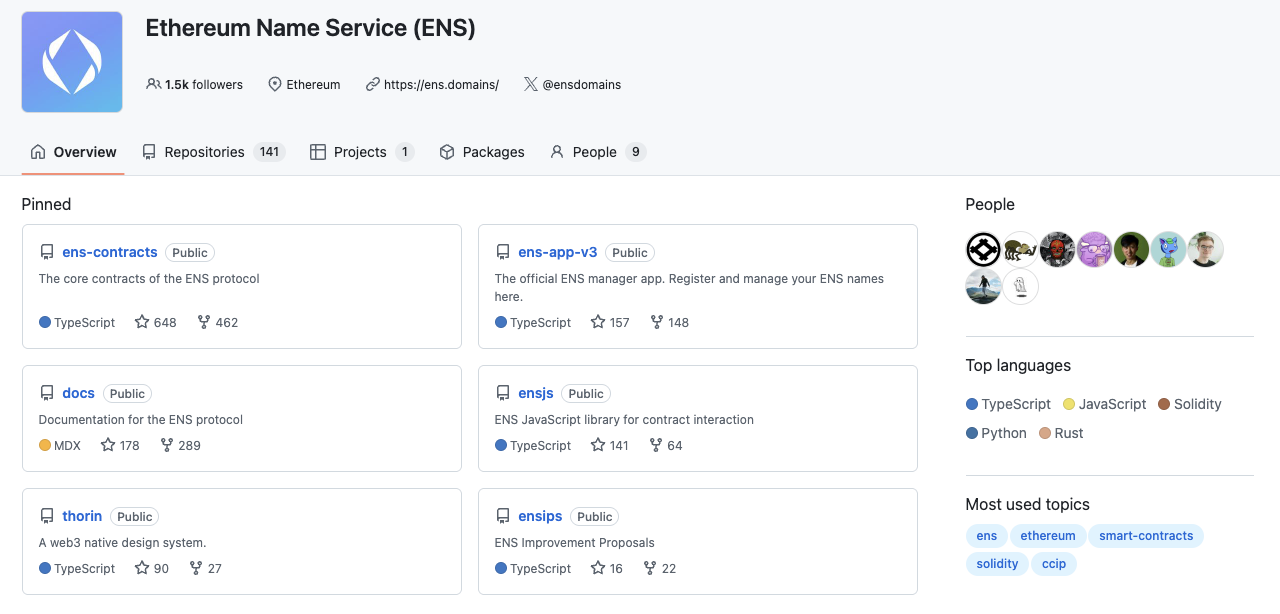1280x614 pixels.
Task: Open the @ensdomains X profile link
Action: [582, 85]
